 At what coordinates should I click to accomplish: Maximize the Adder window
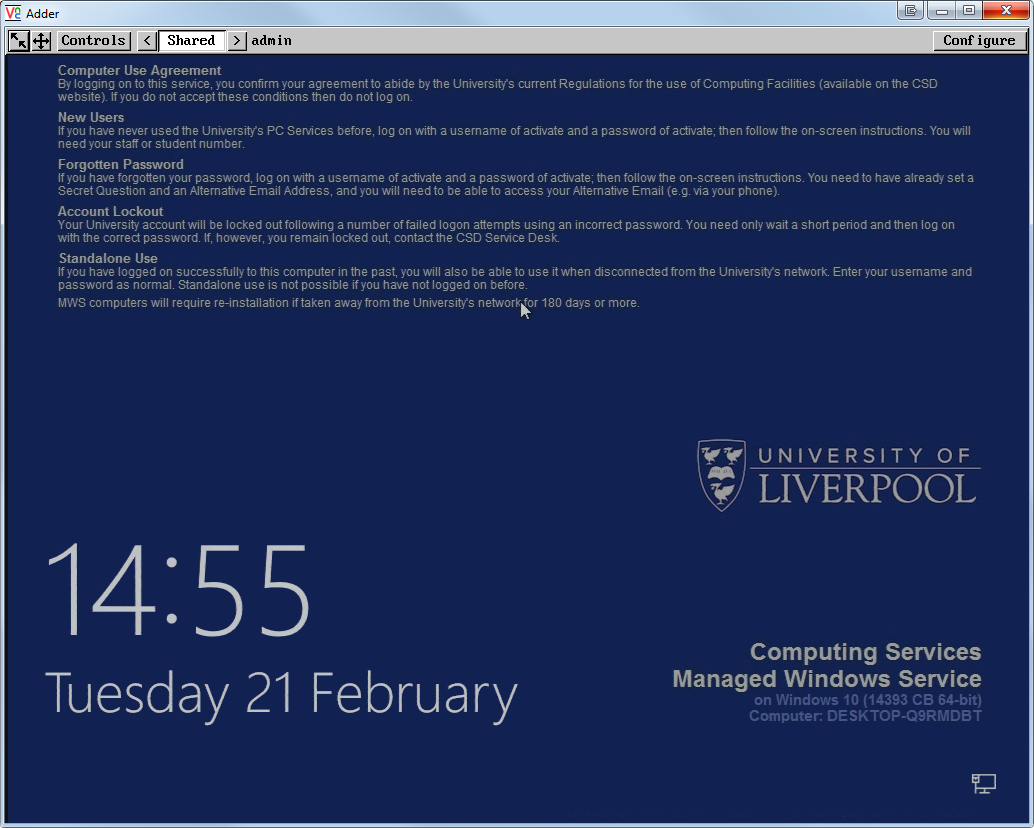969,10
